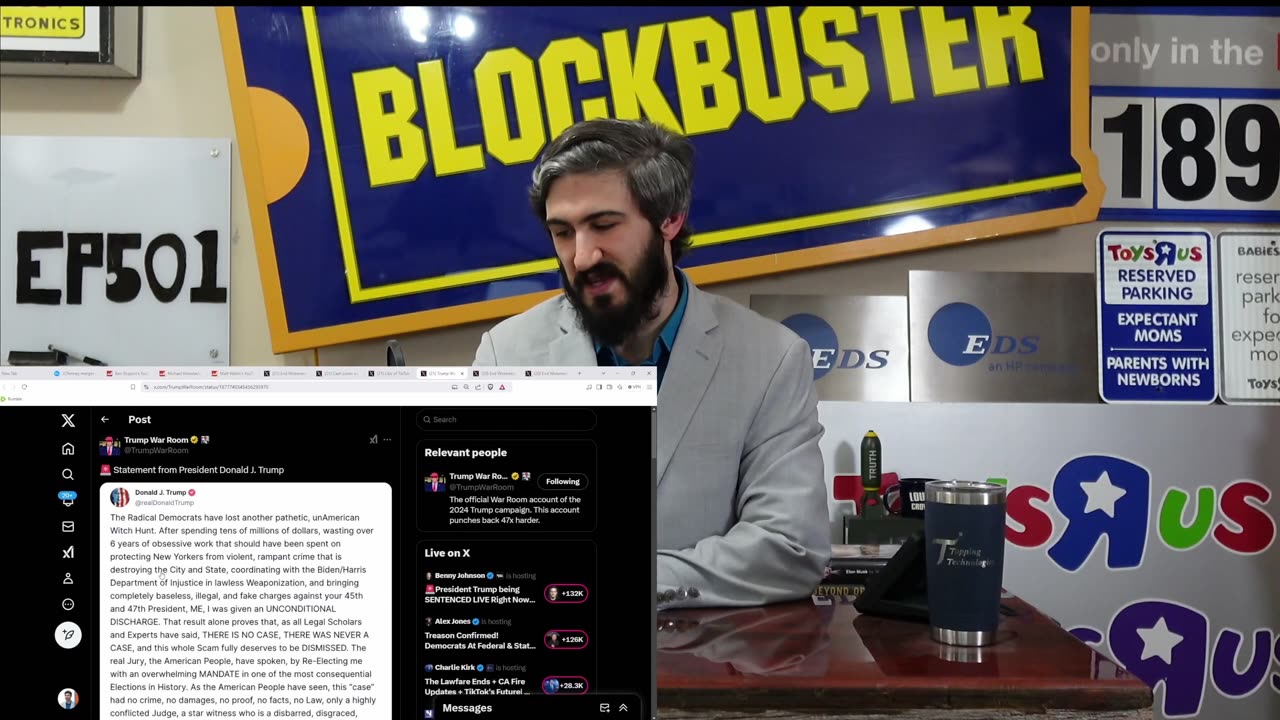The image size is (1280, 720).
Task: Compose new message in Messages drawer
Action: click(604, 708)
